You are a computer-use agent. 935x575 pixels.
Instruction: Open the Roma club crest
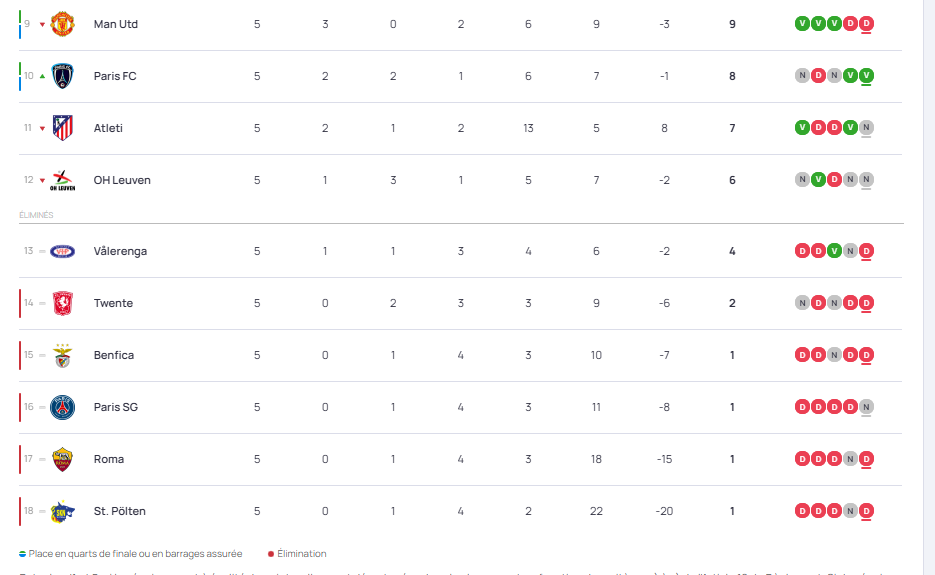coord(63,459)
